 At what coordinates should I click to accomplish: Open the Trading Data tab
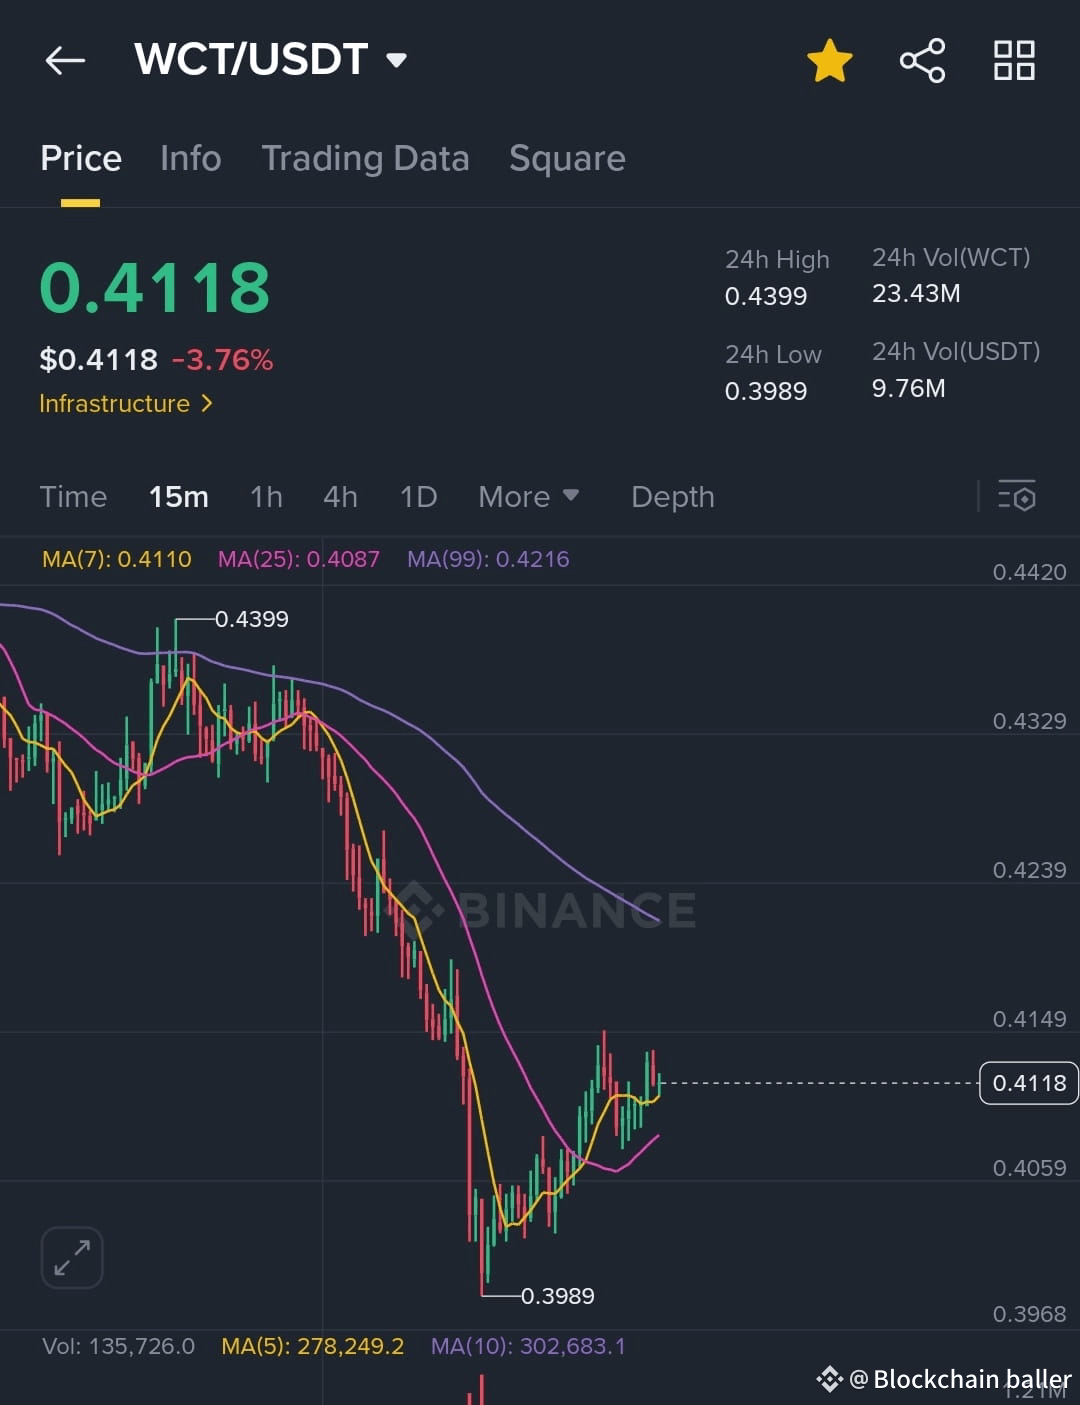tap(365, 158)
